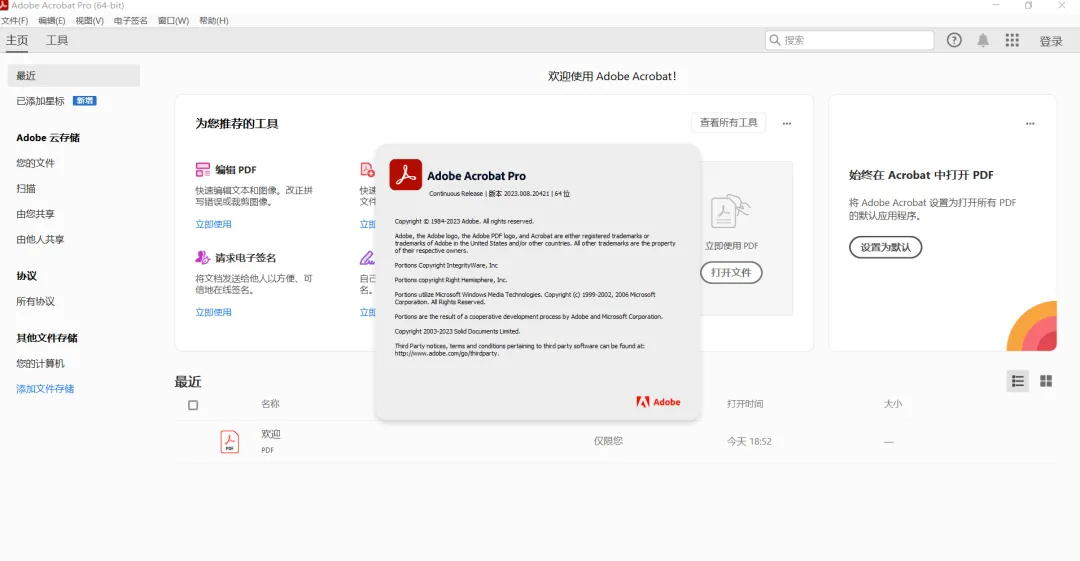
Task: Click the 欢迎 PDF file icon
Action: [x=229, y=441]
